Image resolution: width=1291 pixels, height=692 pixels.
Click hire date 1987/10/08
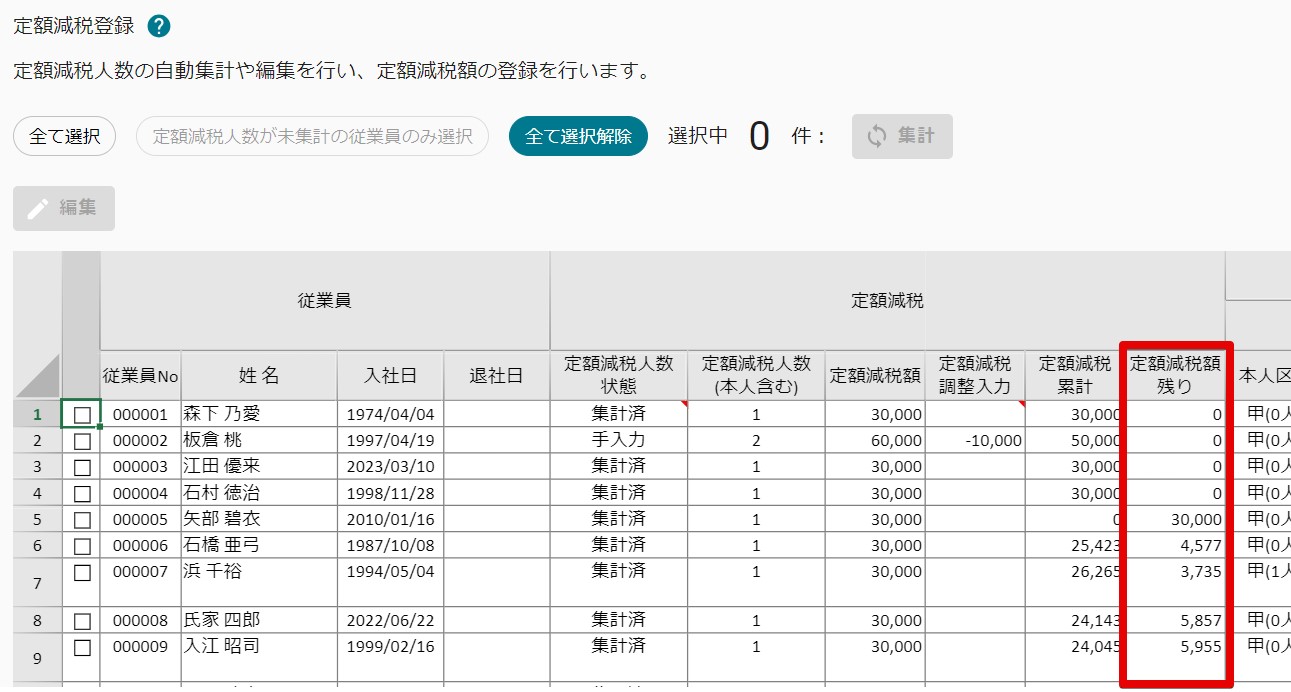pos(390,545)
